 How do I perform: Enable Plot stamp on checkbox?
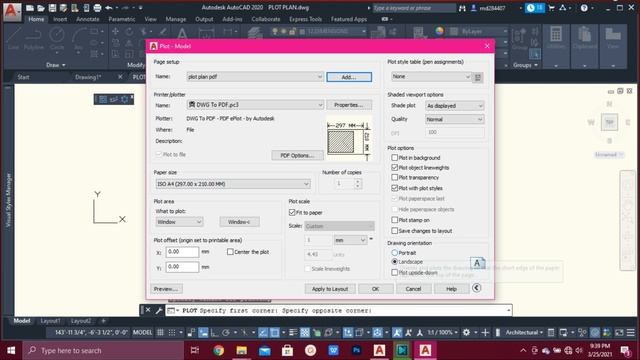(x=394, y=220)
